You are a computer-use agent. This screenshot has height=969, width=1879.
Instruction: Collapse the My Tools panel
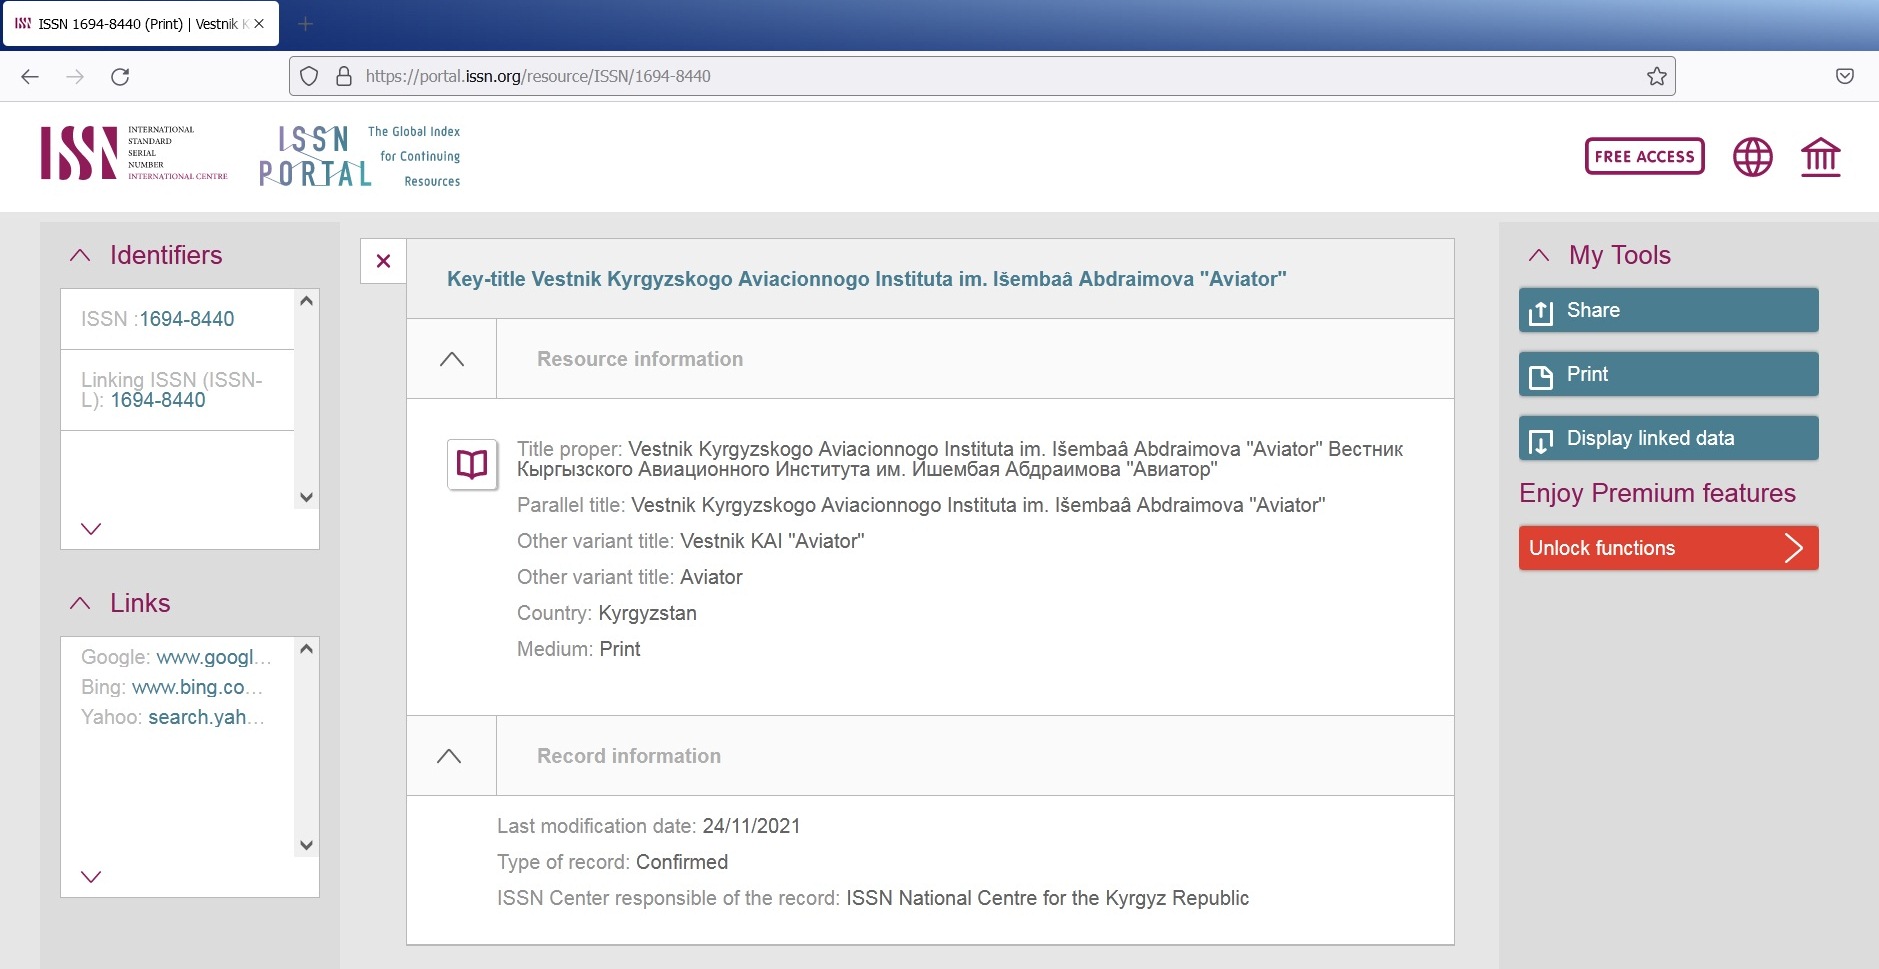click(x=1539, y=255)
